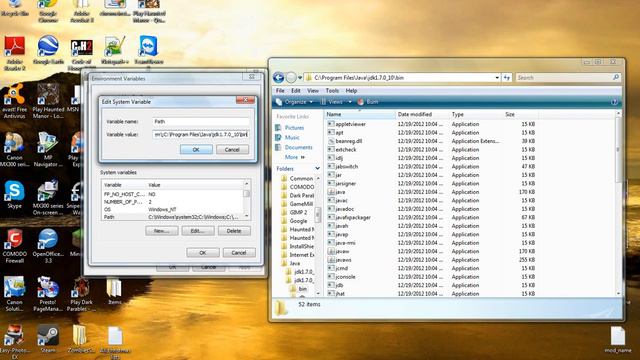Expand the address bar history dropdown
The width and height of the screenshot is (640, 360).
pos(497,78)
